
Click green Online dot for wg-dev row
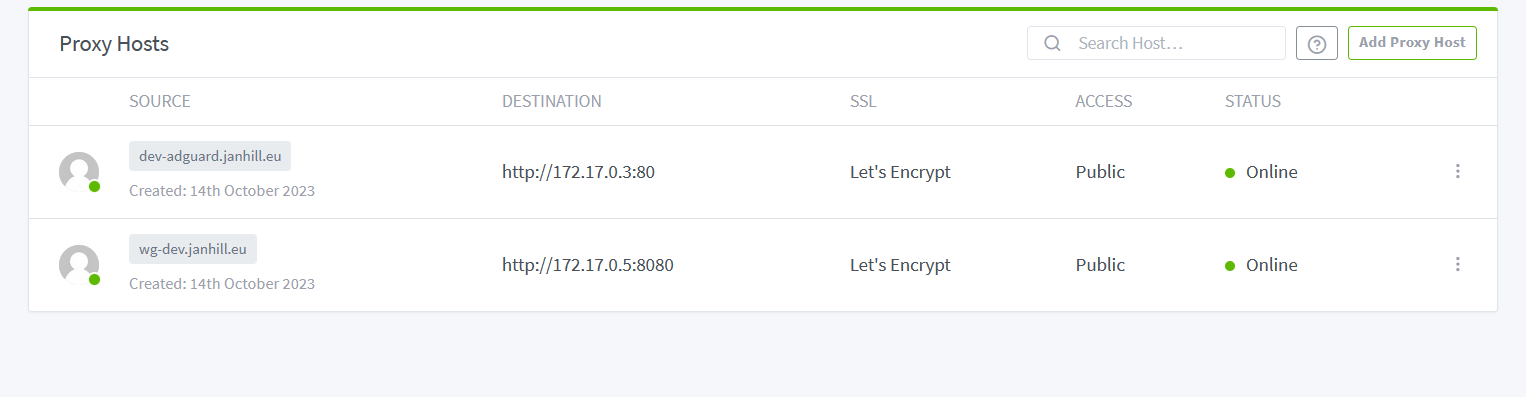click(x=1230, y=265)
